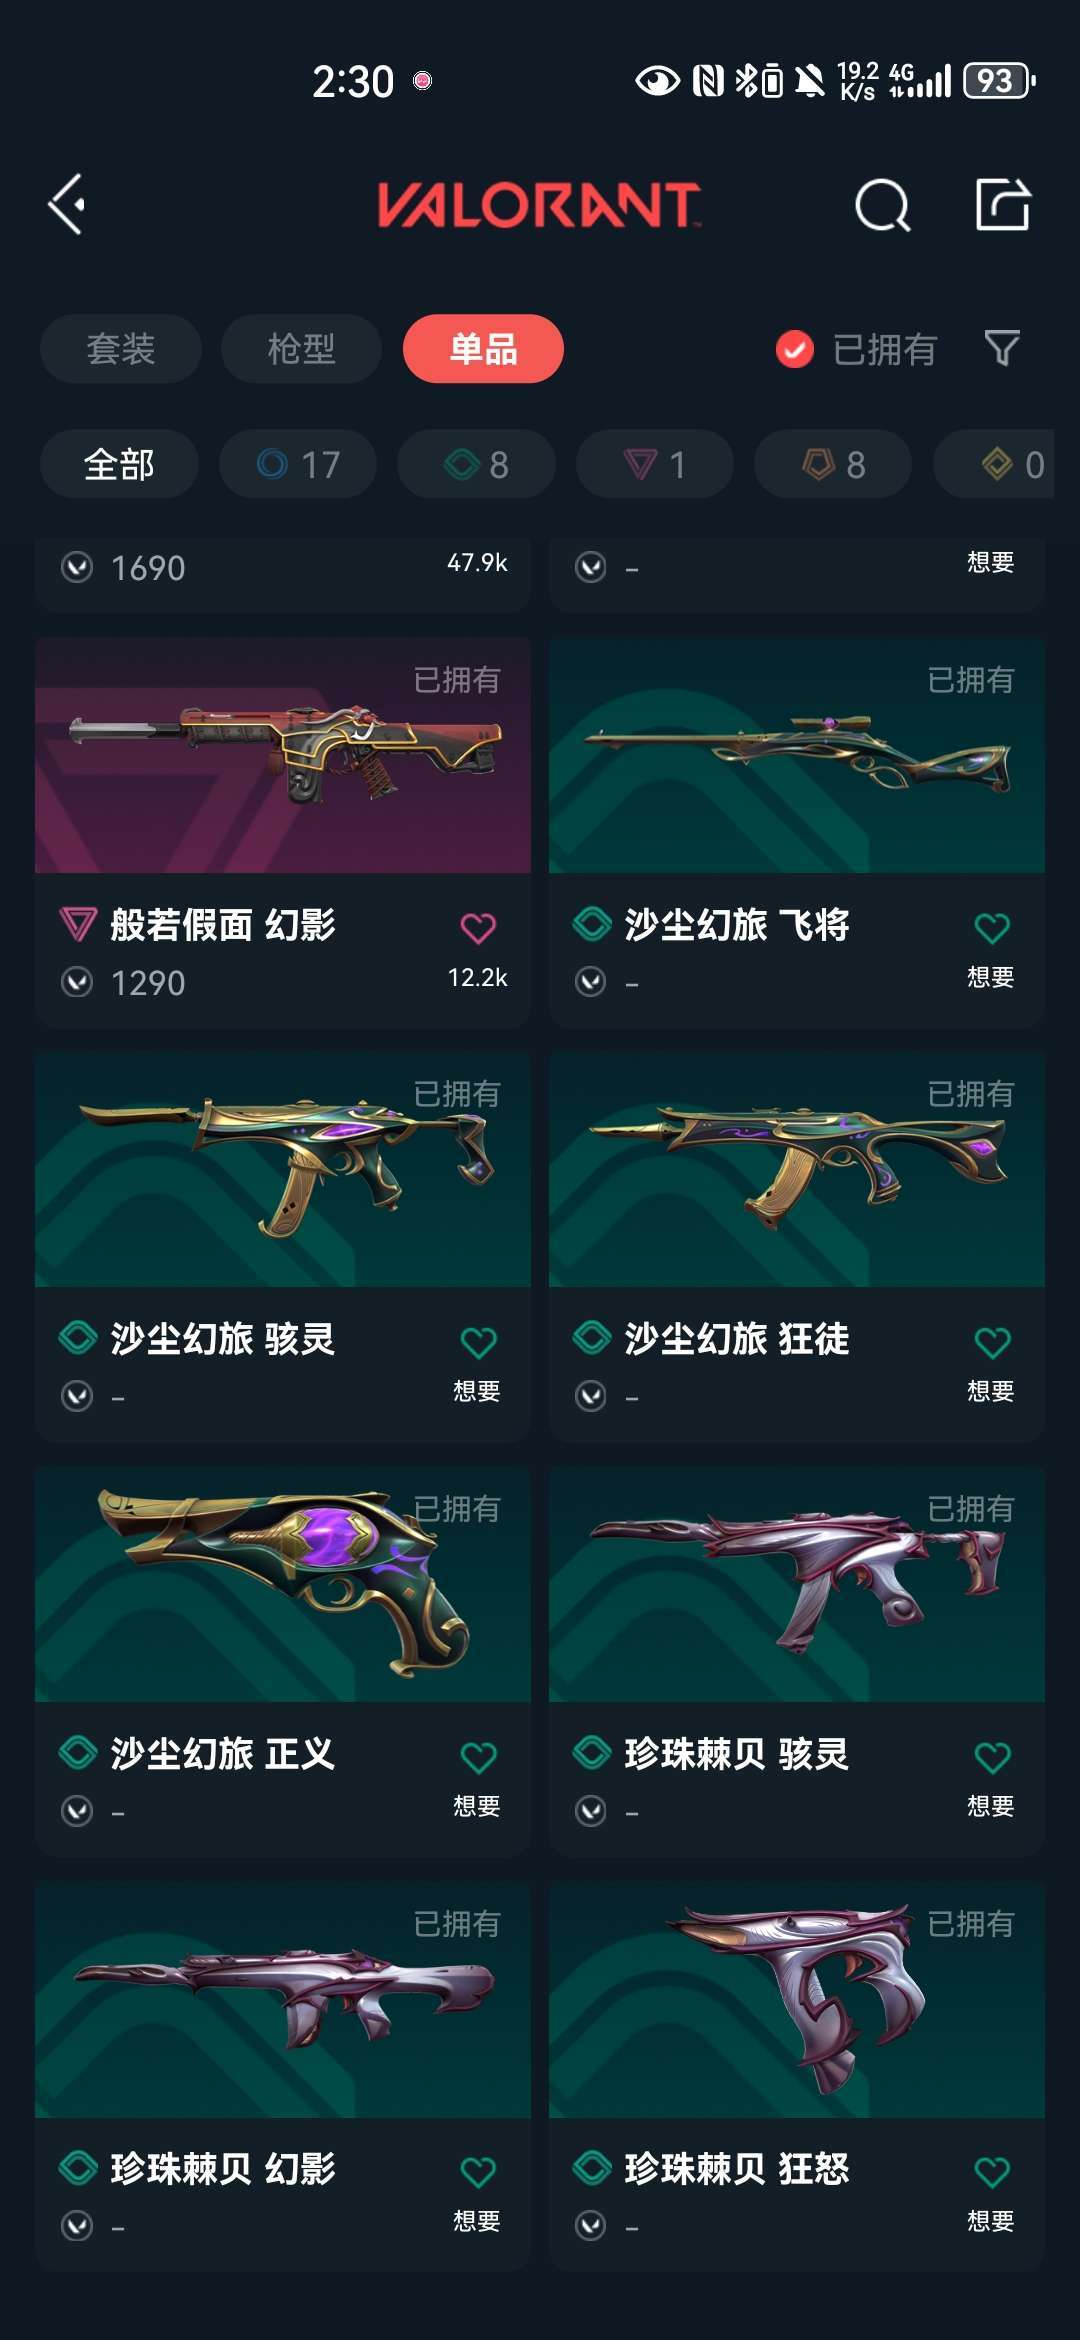1080x2340 pixels.
Task: Open the 珍珠棘贝 幻影 skin thumbnail
Action: 283,1999
